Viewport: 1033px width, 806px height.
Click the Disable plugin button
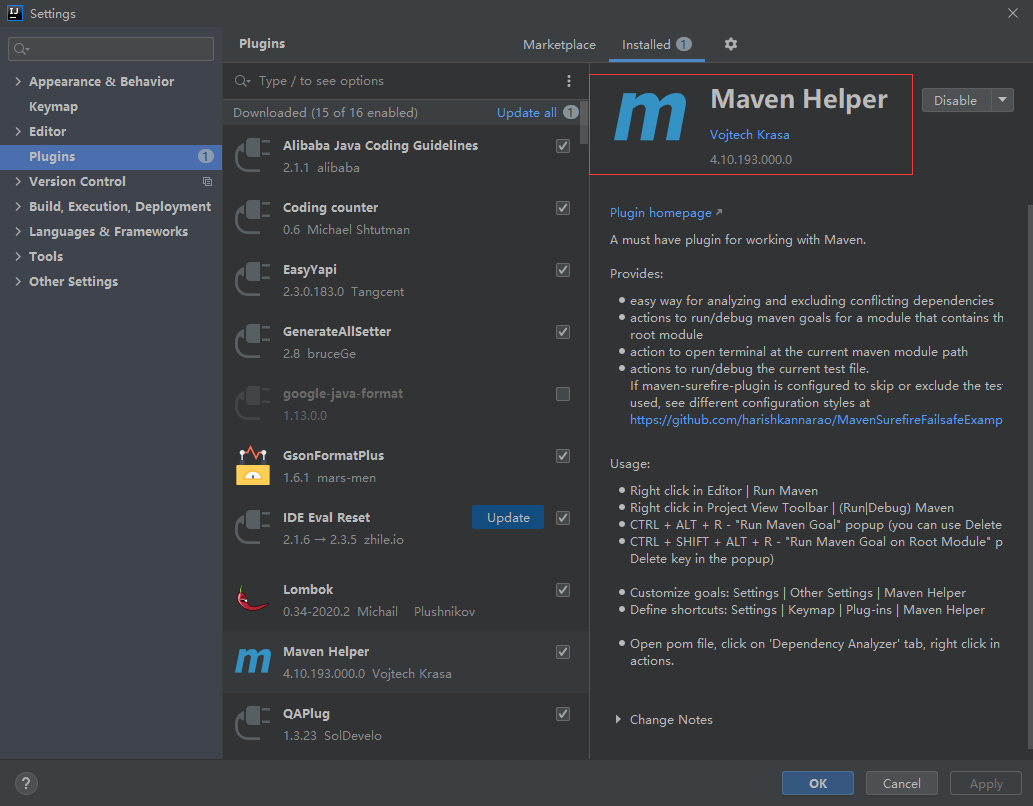tap(956, 100)
